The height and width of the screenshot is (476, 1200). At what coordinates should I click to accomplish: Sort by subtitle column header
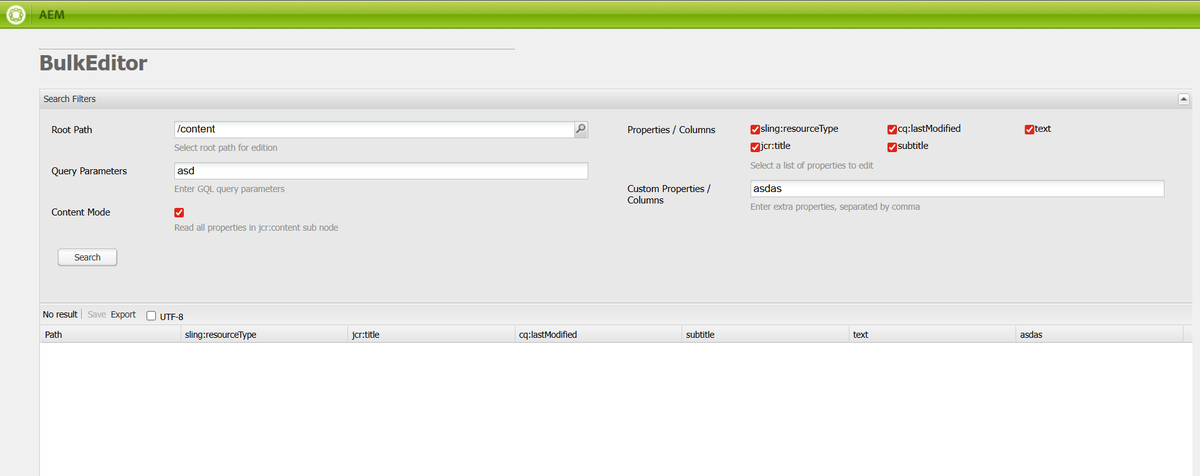coord(765,335)
